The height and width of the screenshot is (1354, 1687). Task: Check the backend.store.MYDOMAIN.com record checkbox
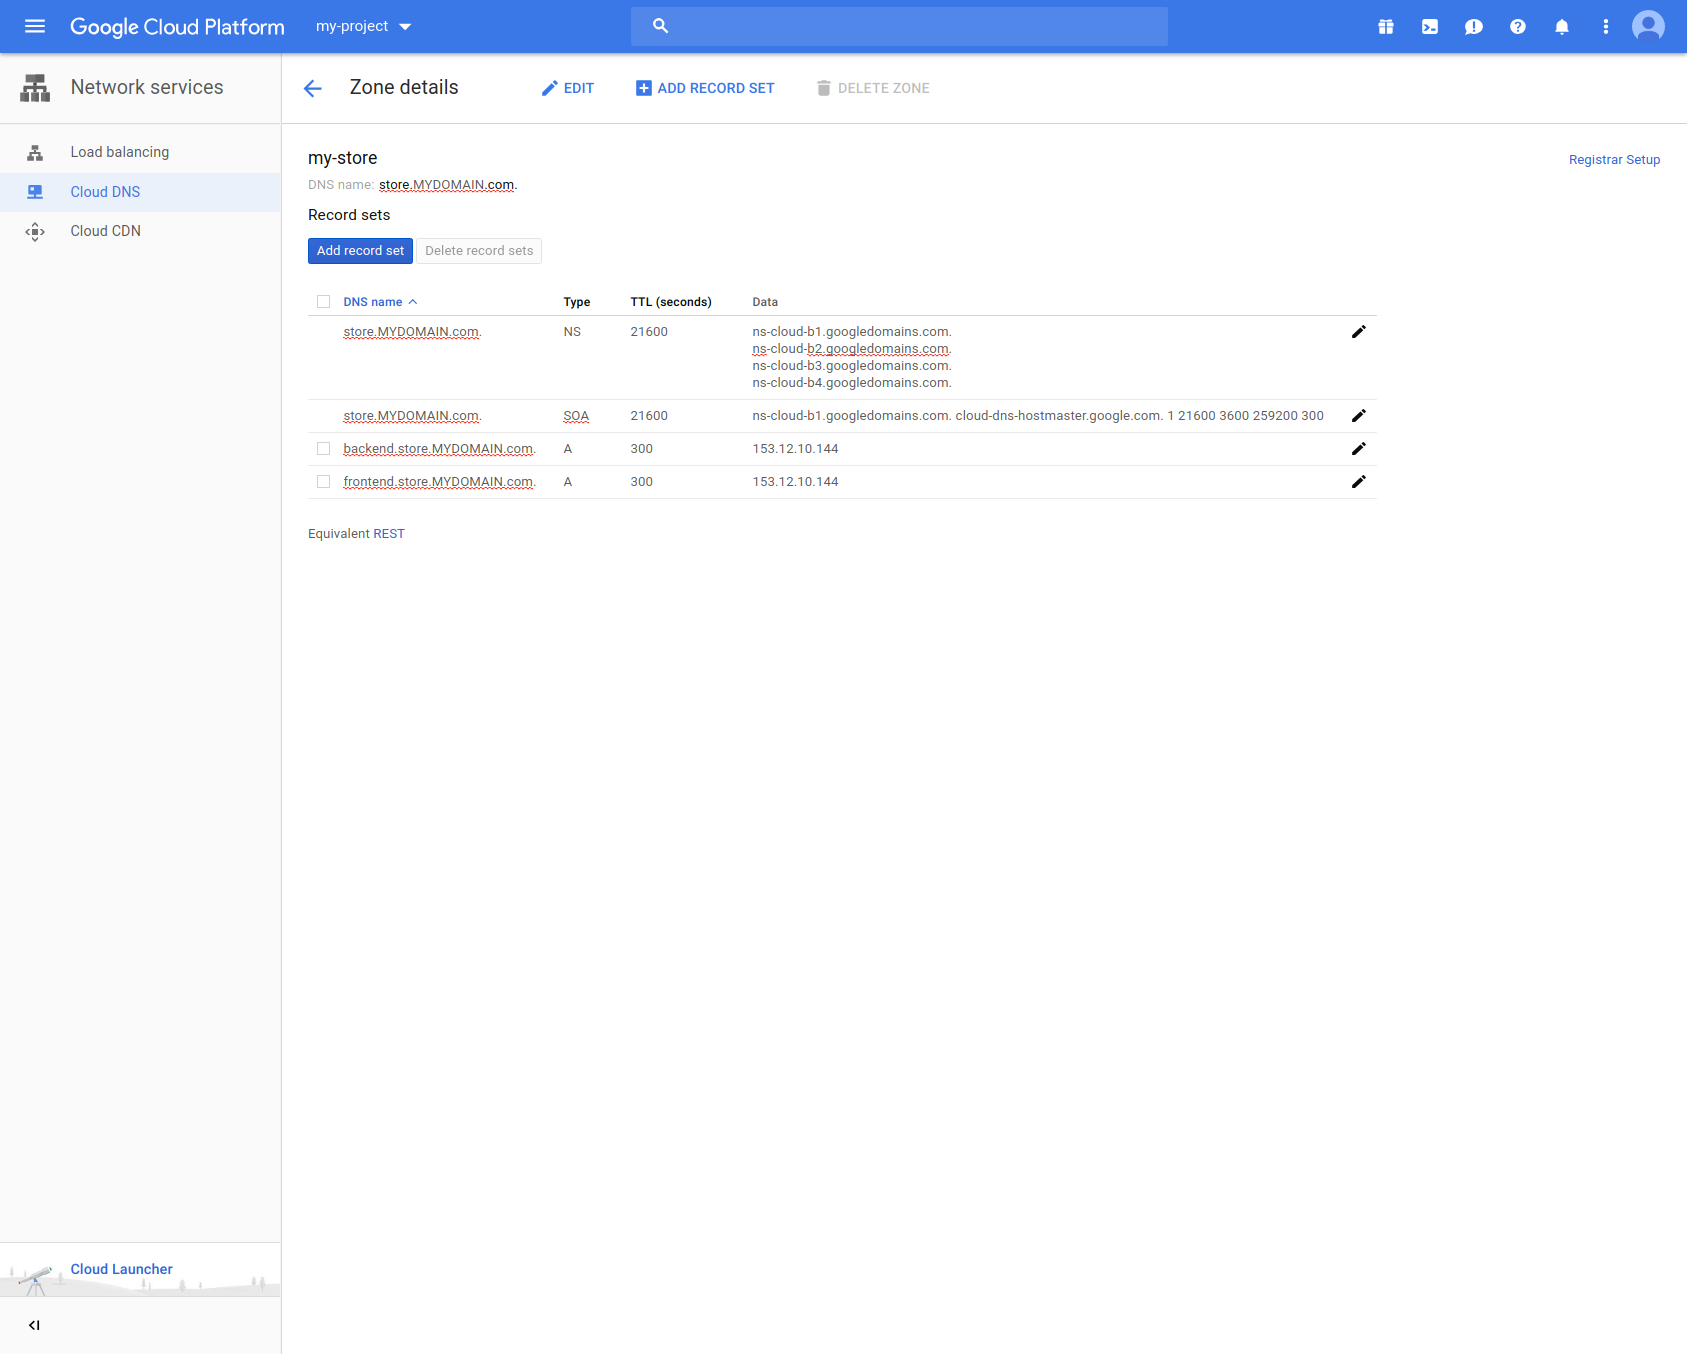coord(323,449)
